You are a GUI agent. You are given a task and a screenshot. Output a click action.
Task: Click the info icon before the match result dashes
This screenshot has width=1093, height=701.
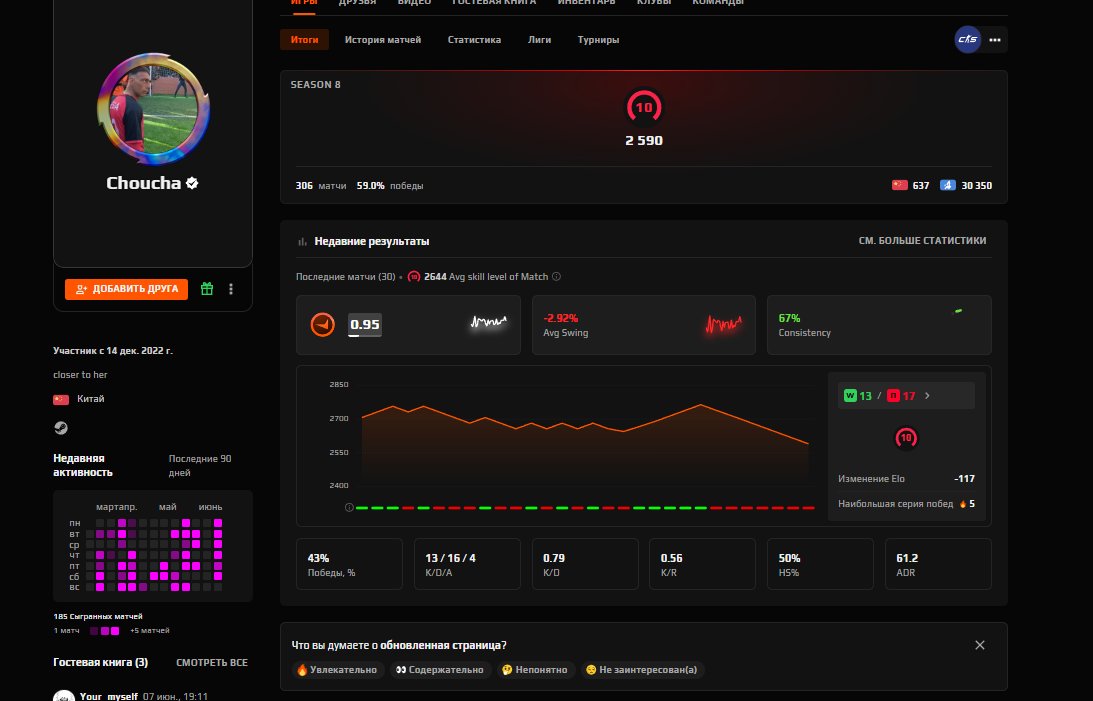pos(349,507)
